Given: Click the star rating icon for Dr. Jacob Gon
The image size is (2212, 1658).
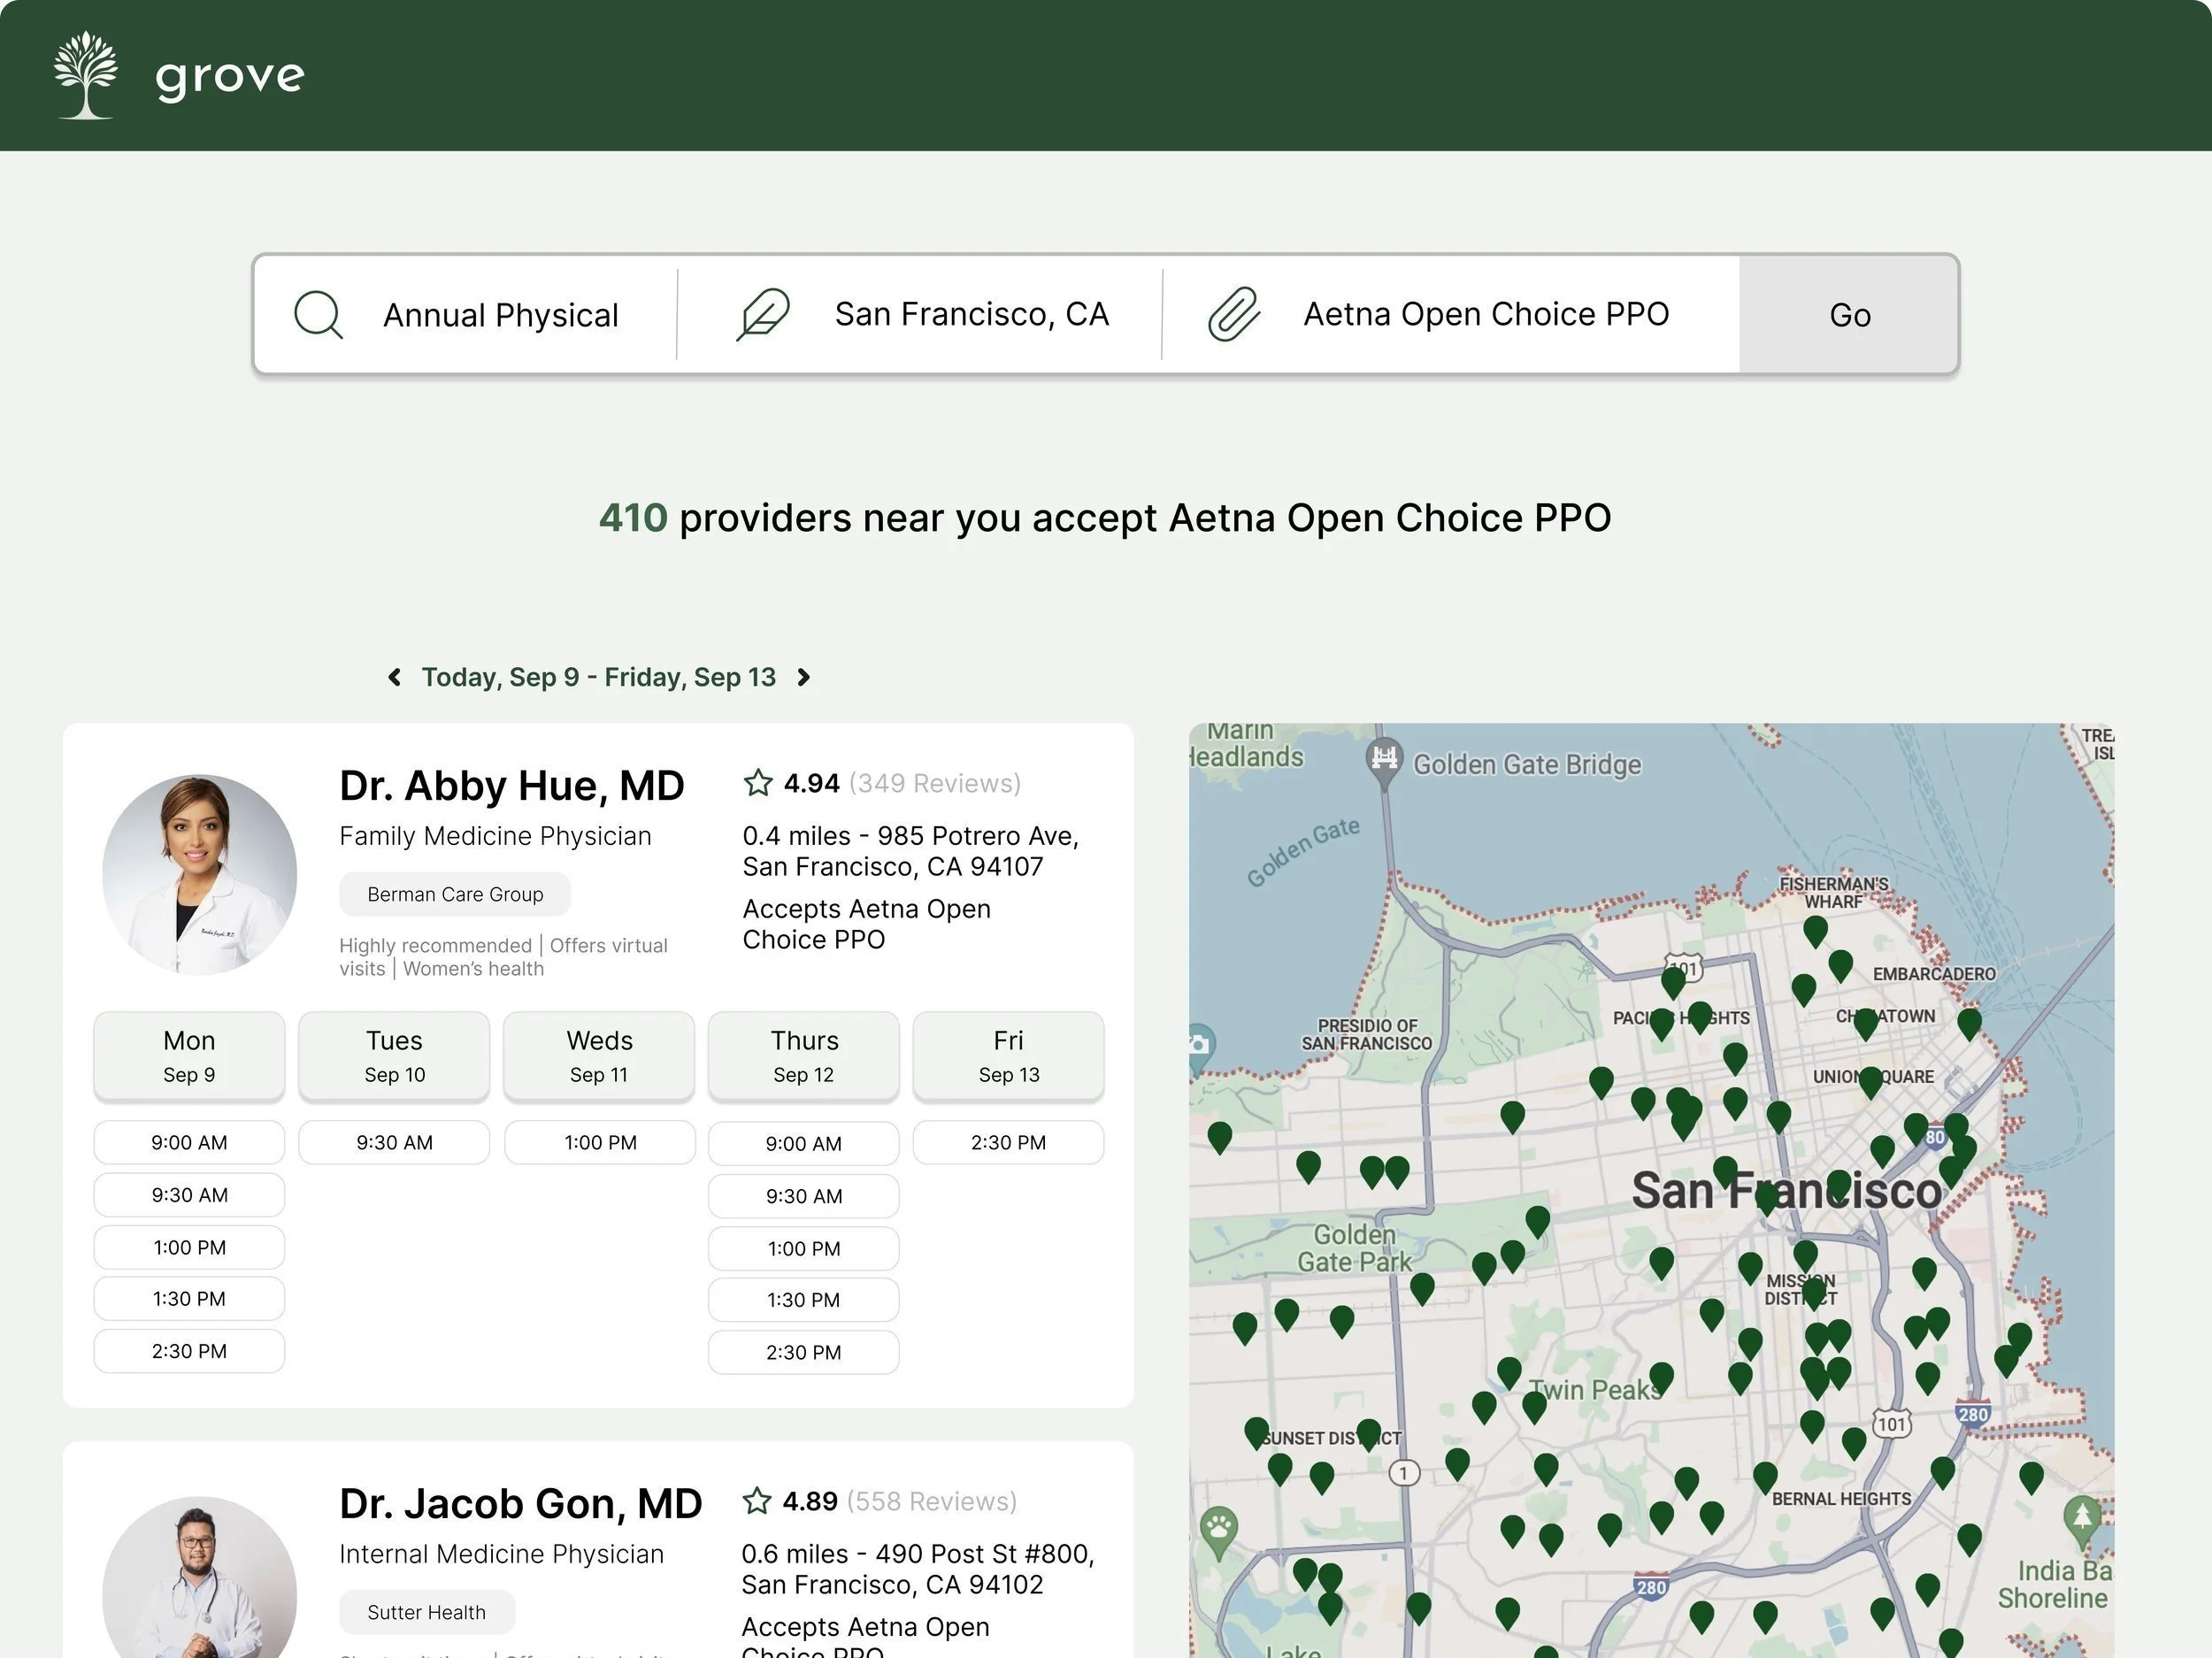Looking at the screenshot, I should click(757, 1501).
